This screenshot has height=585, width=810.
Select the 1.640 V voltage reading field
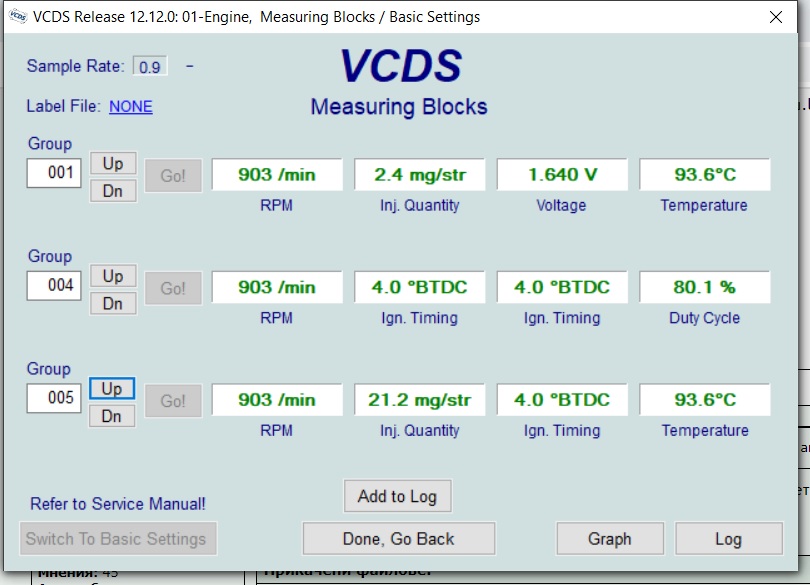[562, 175]
